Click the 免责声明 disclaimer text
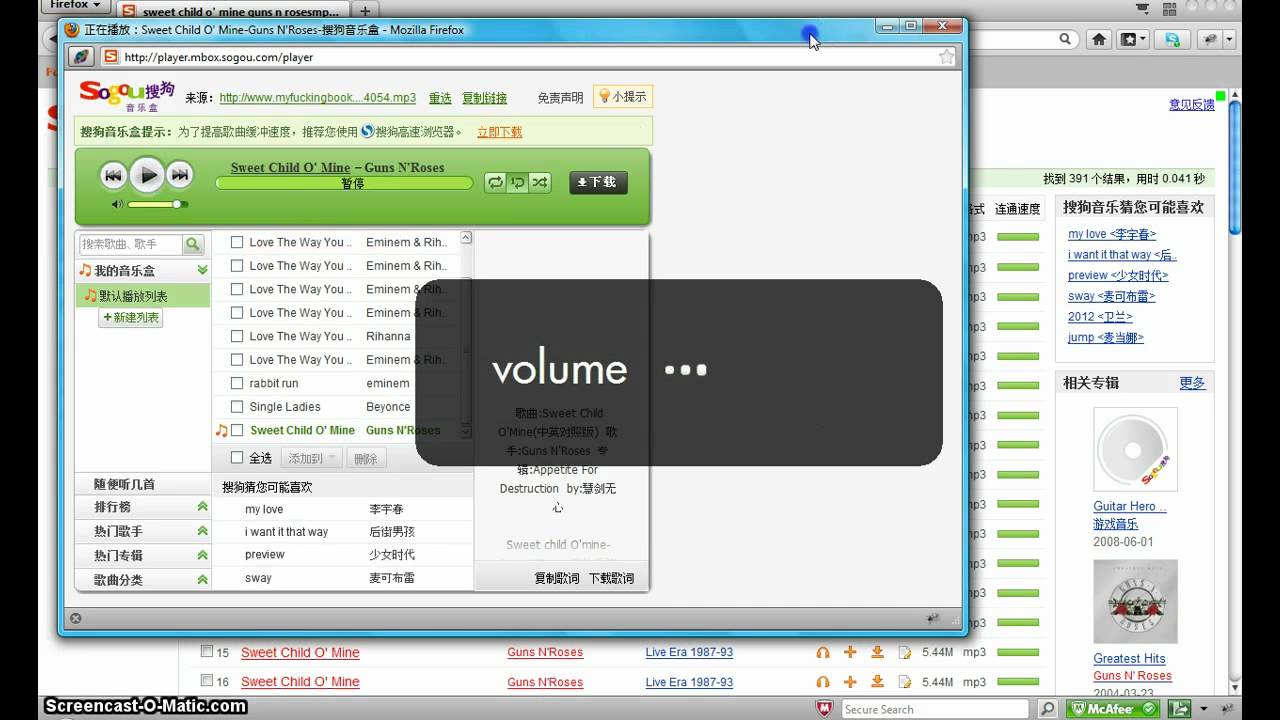 (x=560, y=98)
